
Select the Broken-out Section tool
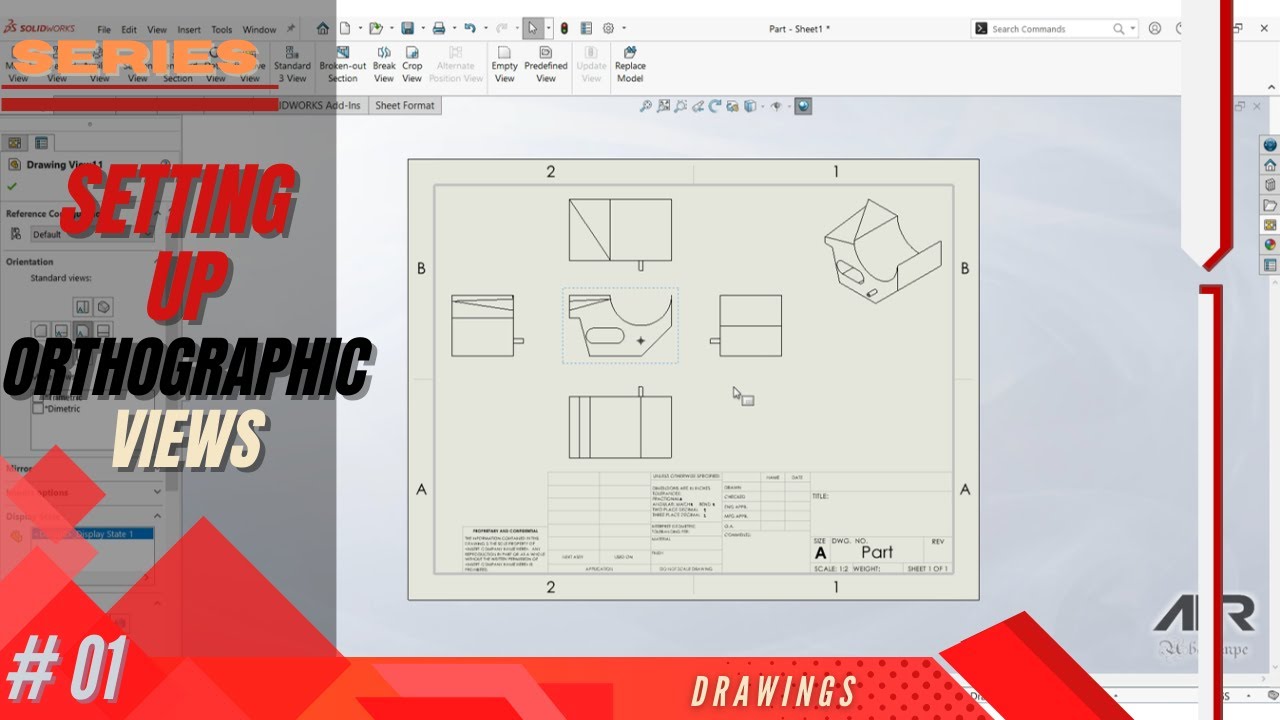coord(342,64)
